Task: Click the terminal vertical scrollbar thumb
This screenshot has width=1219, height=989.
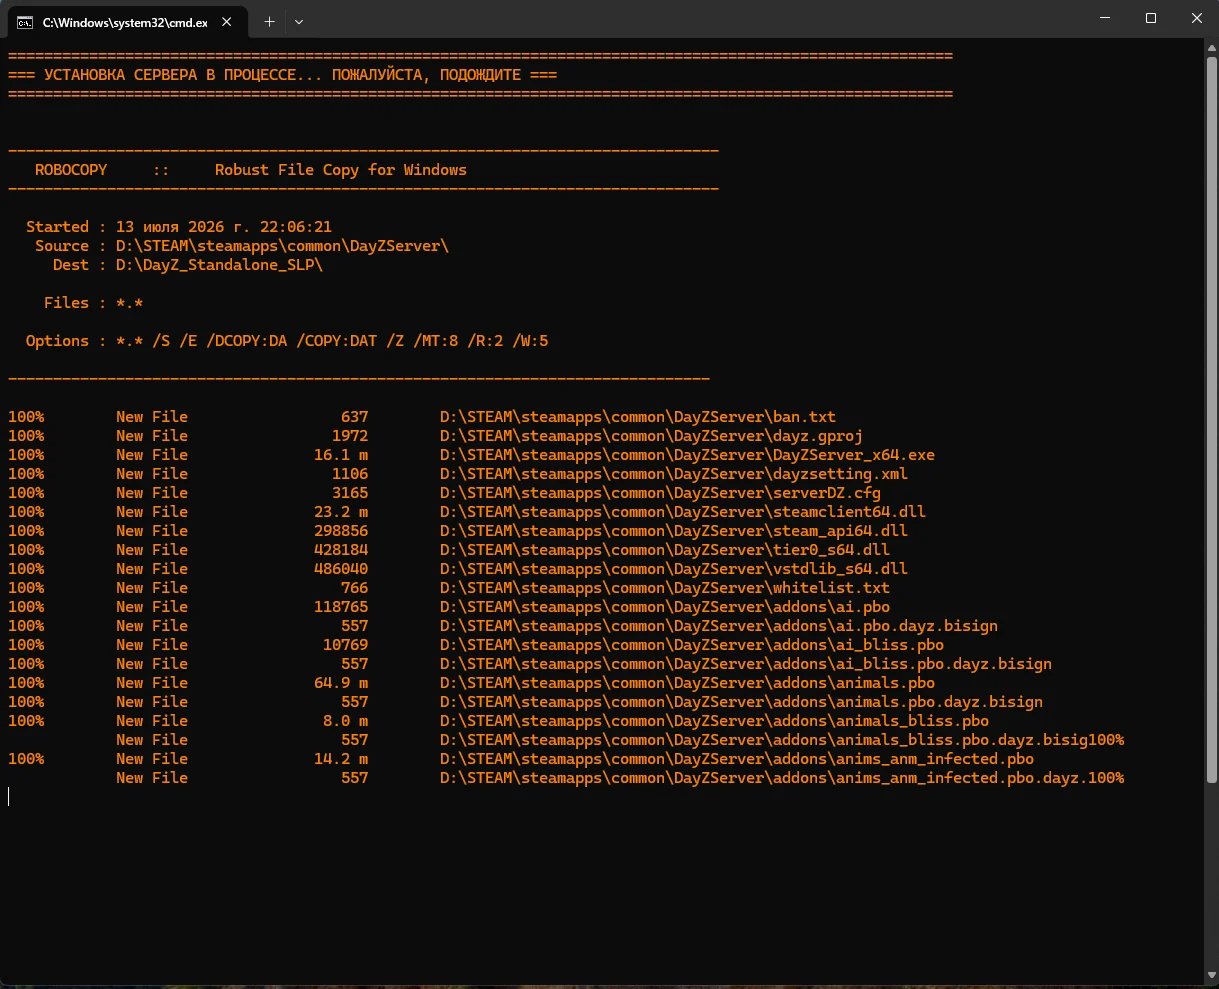Action: tap(1213, 418)
